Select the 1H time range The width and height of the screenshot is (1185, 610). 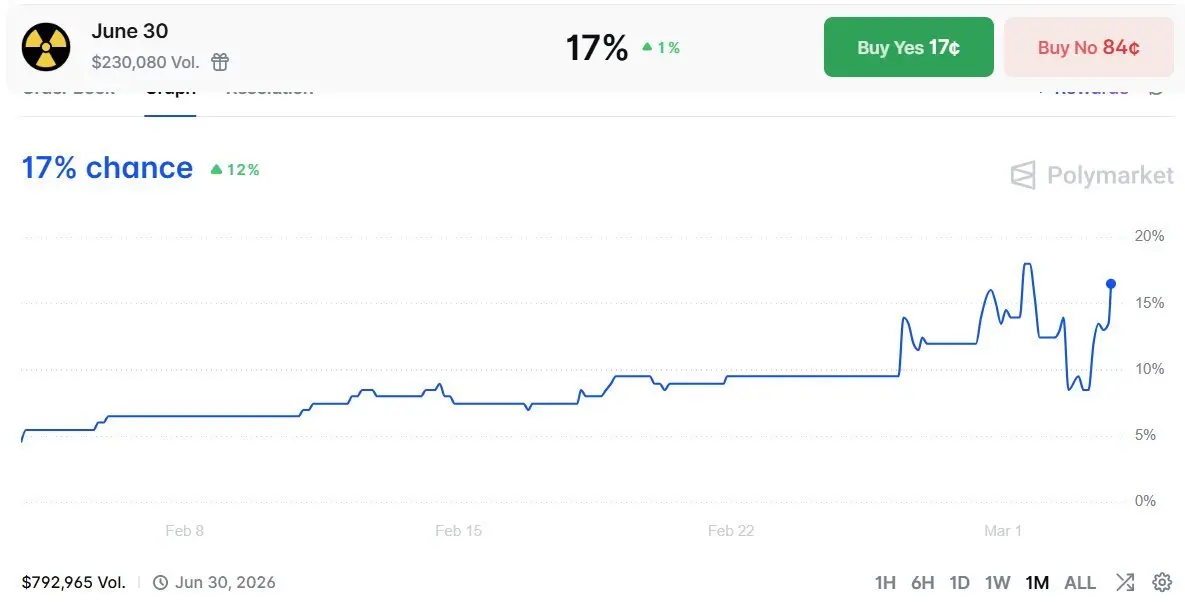click(x=885, y=582)
